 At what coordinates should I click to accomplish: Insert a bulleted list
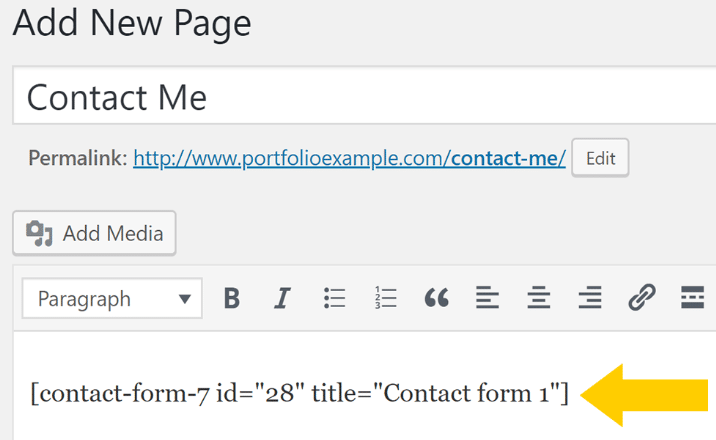point(334,299)
